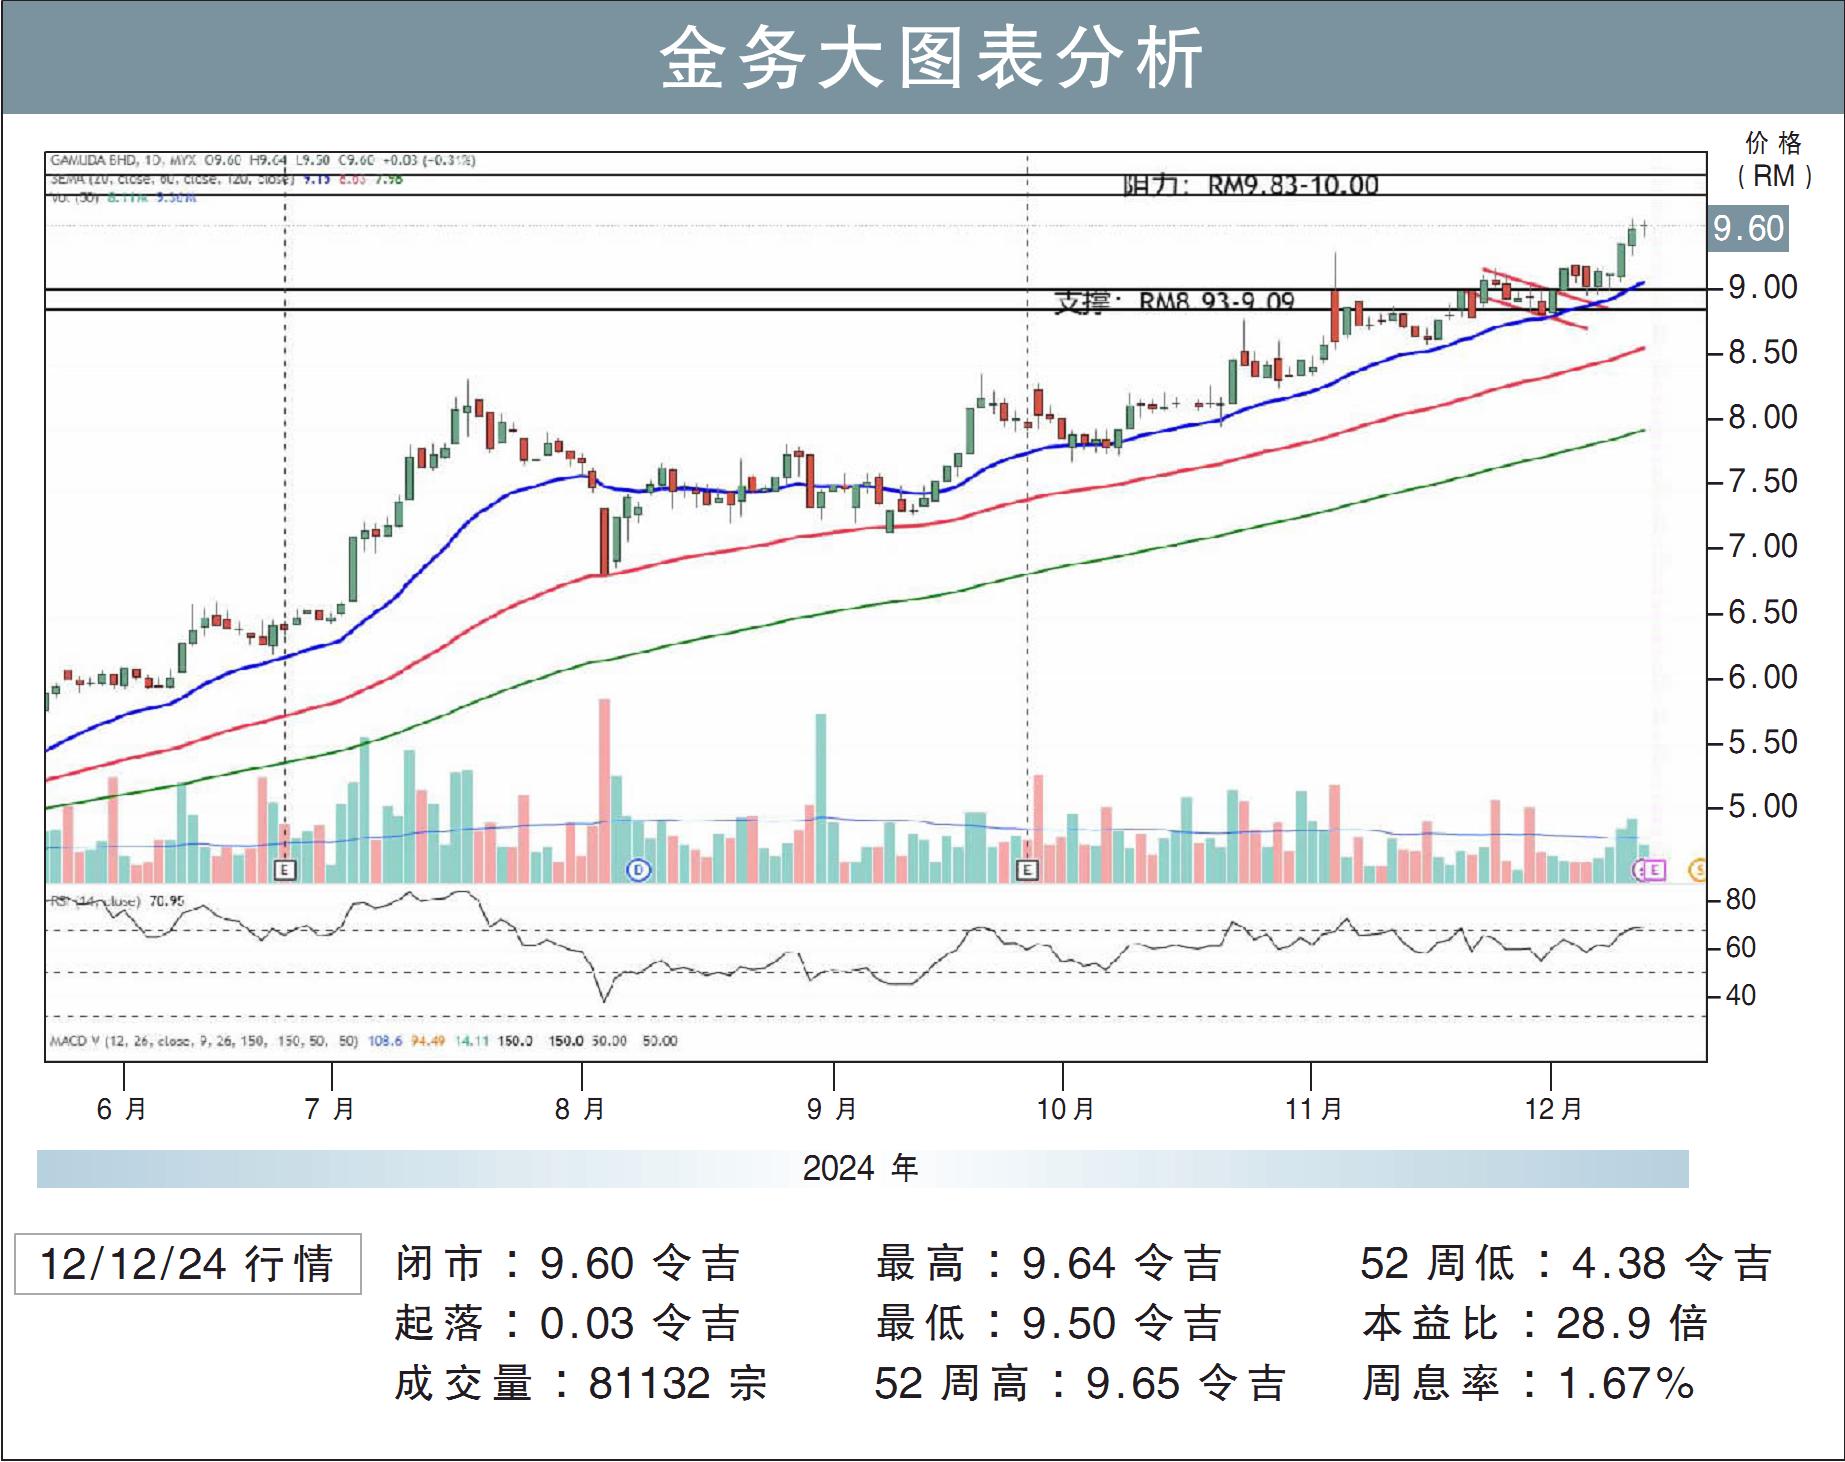Click the 52 周低 4.38 令吉 value

[1566, 1263]
